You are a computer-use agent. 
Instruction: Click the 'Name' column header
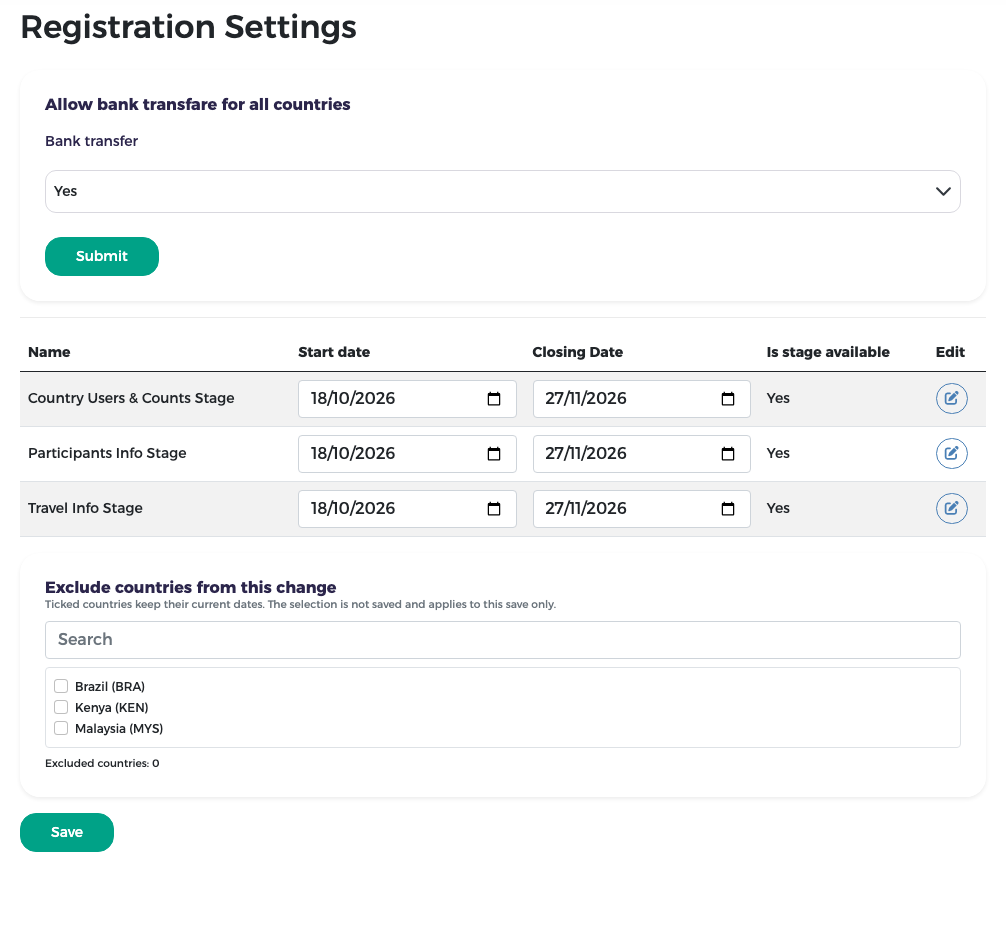[49, 352]
